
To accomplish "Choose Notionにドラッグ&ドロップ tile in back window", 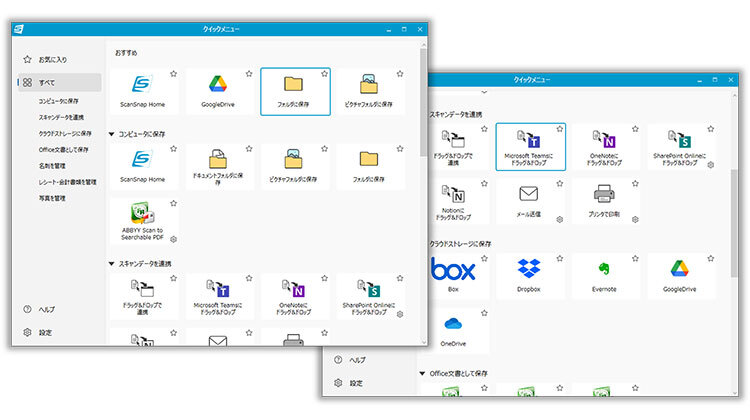I will click(458, 201).
